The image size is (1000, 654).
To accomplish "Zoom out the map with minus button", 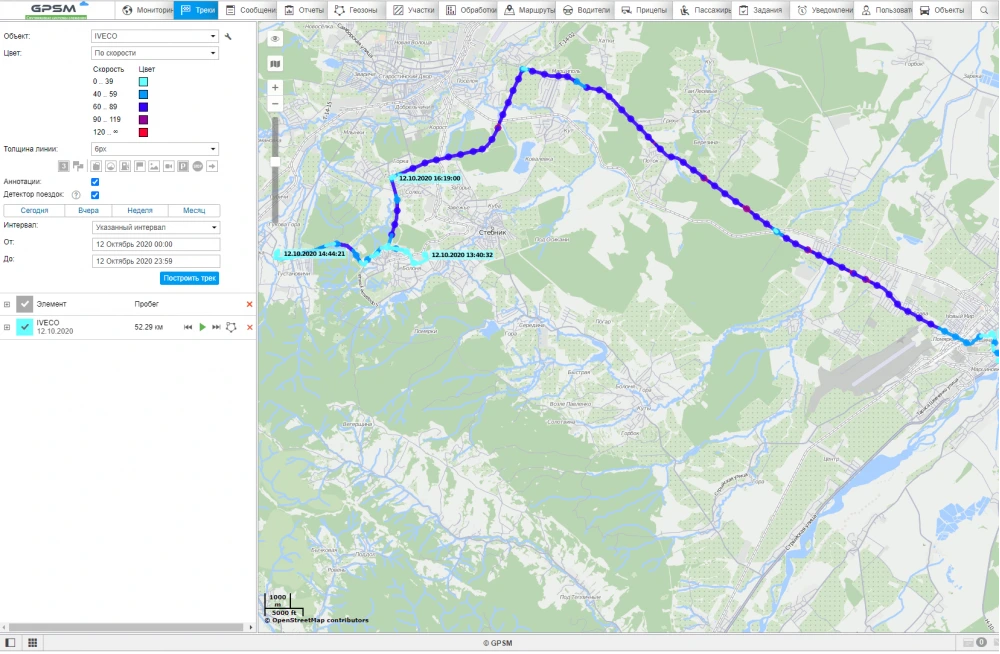I will [x=275, y=104].
